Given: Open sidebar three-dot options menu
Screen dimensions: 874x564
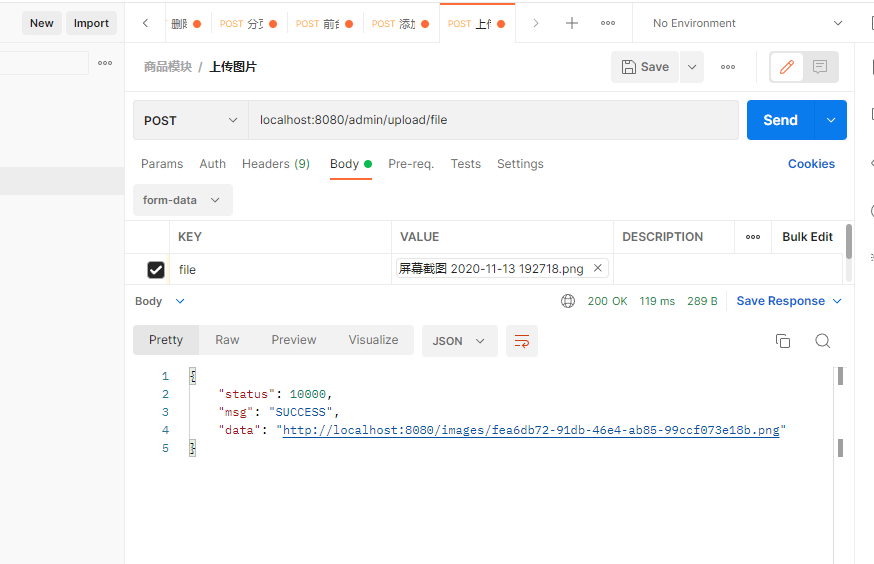Looking at the screenshot, I should point(105,63).
